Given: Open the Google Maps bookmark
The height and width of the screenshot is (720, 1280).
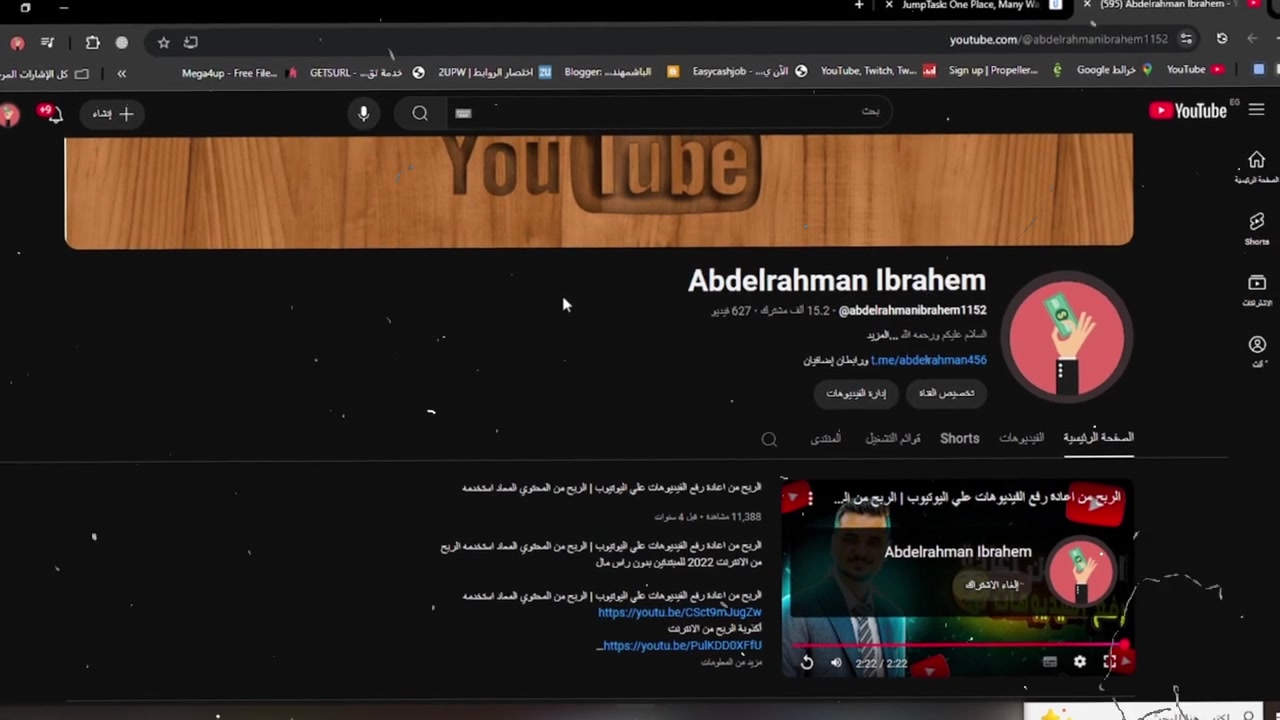Looking at the screenshot, I should tap(1114, 70).
